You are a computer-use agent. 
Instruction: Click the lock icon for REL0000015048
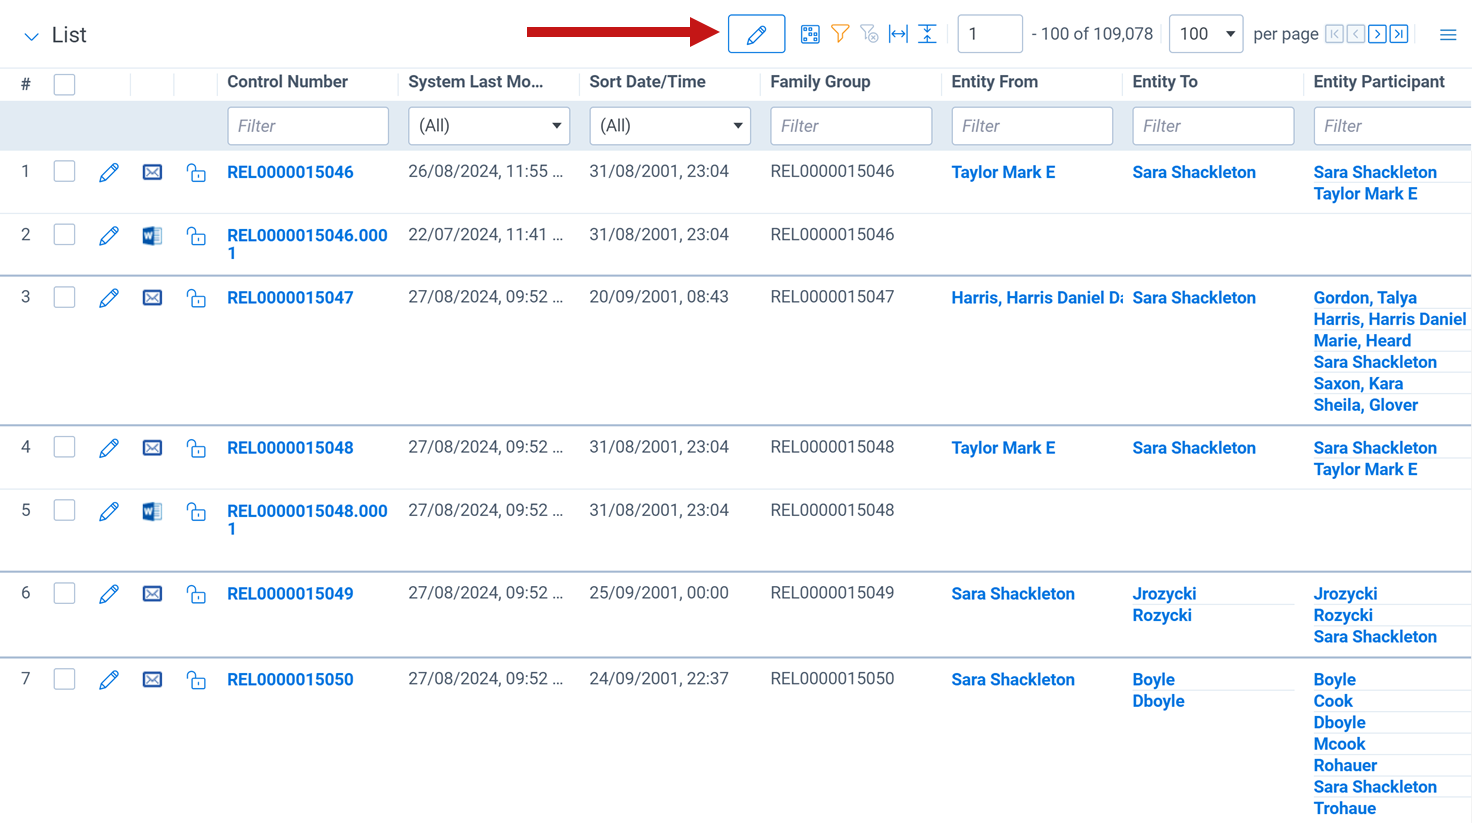click(196, 449)
